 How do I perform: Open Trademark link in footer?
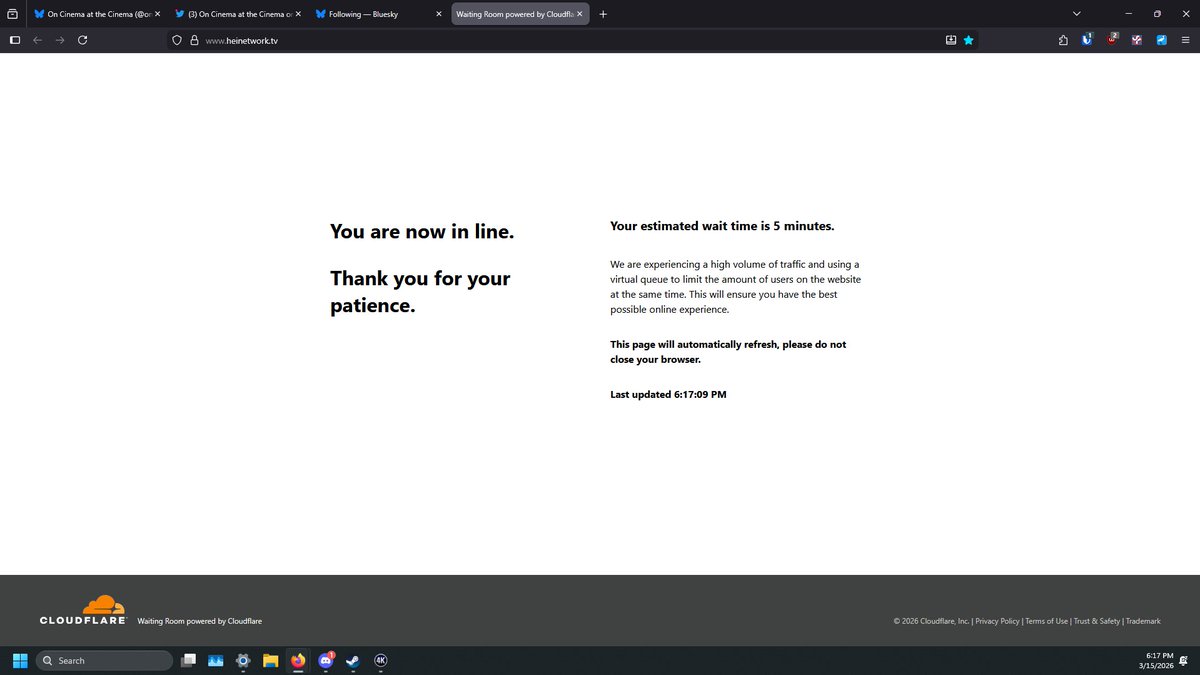tap(1142, 621)
